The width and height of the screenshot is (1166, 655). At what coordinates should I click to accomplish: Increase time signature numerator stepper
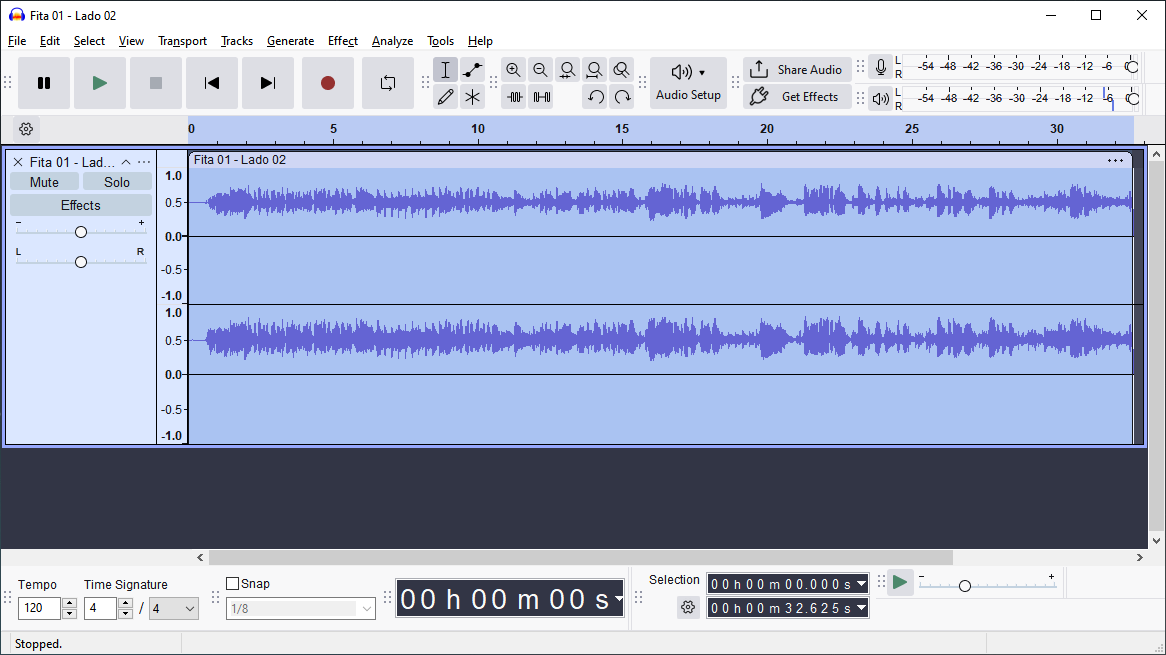pyautogui.click(x=126, y=603)
